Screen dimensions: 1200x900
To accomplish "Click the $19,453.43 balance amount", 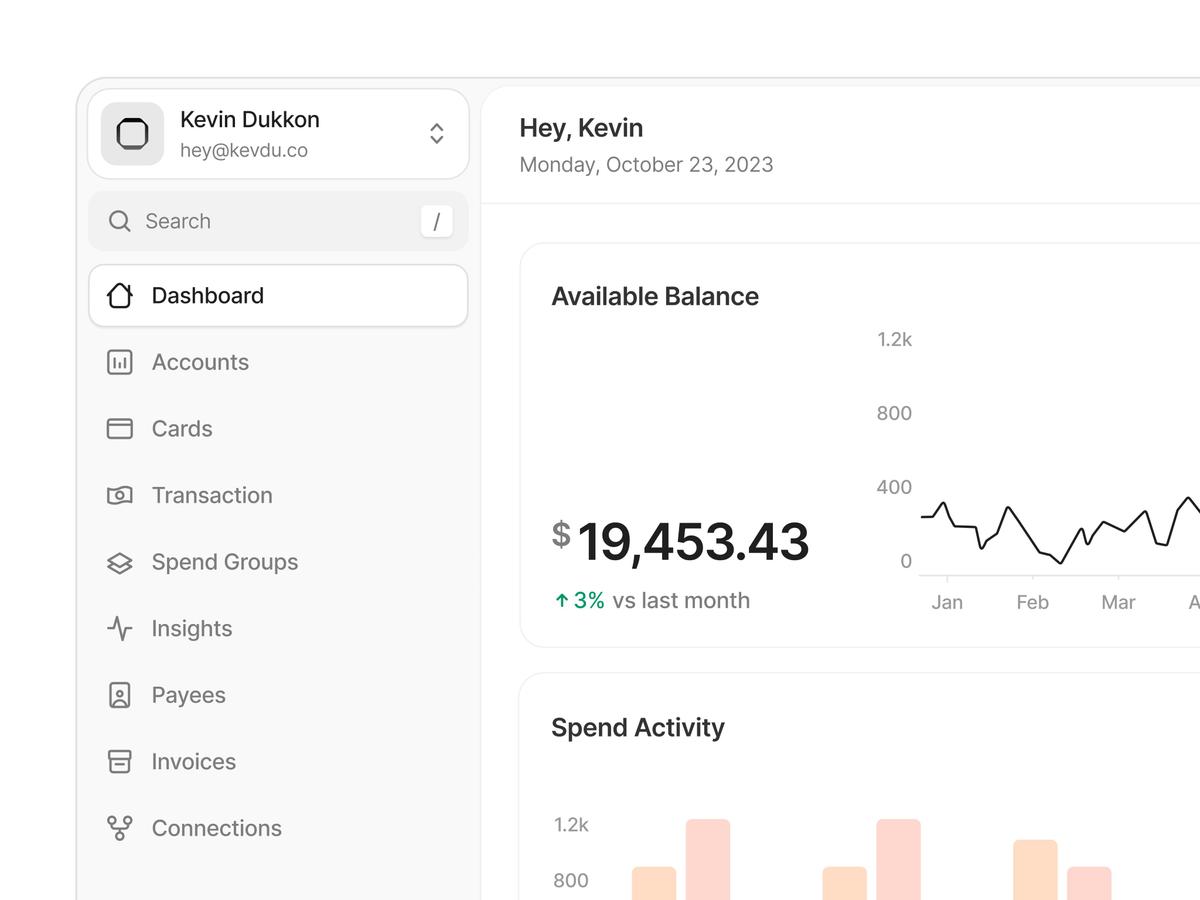I will [x=692, y=542].
